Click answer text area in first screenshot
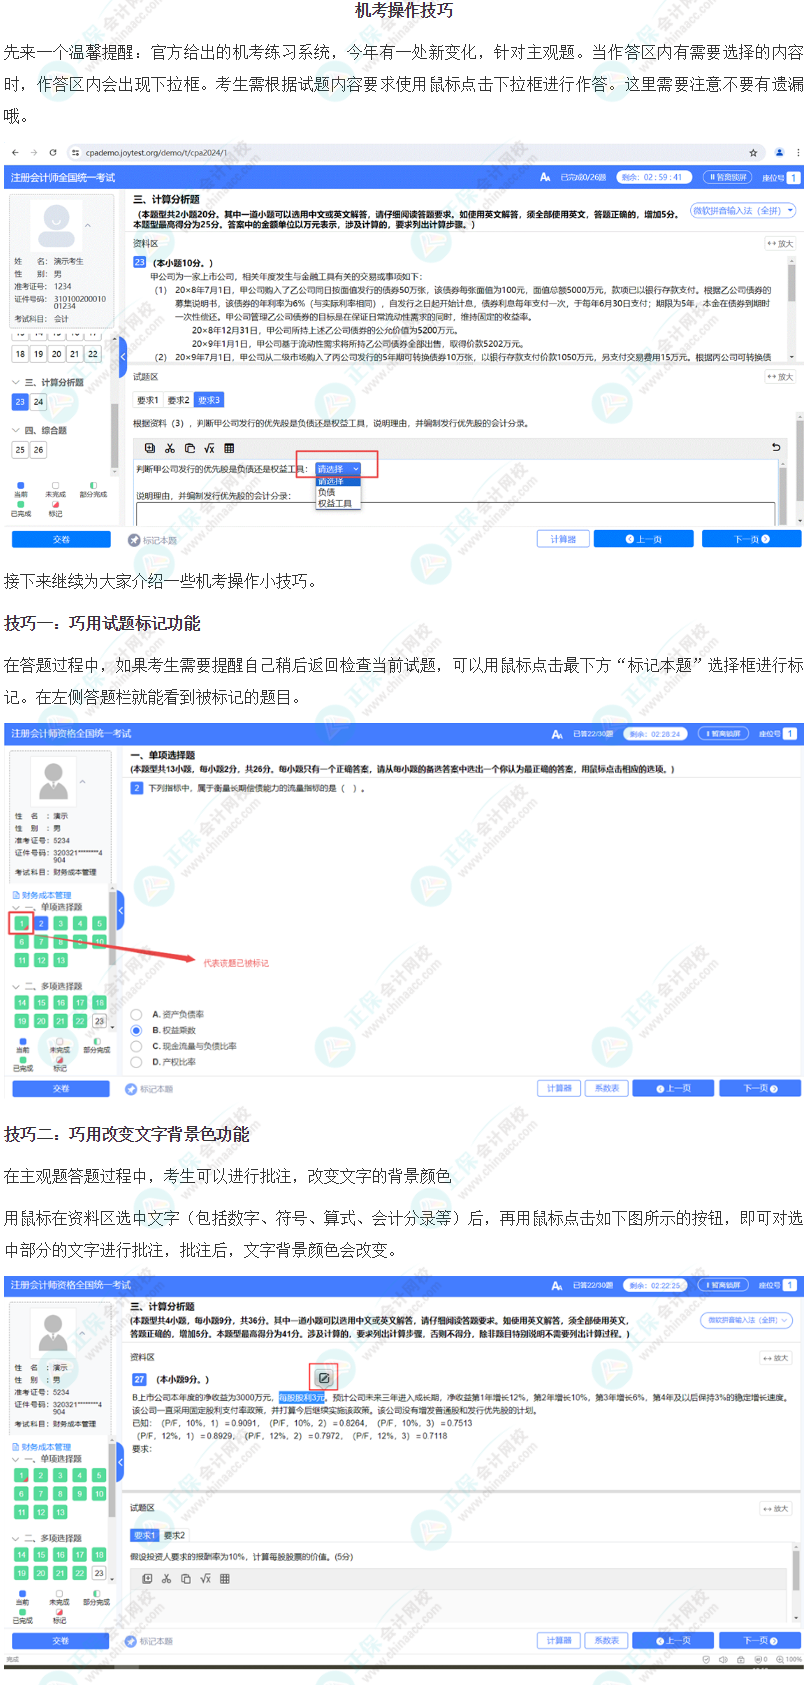This screenshot has height=1685, width=808. coord(455,514)
